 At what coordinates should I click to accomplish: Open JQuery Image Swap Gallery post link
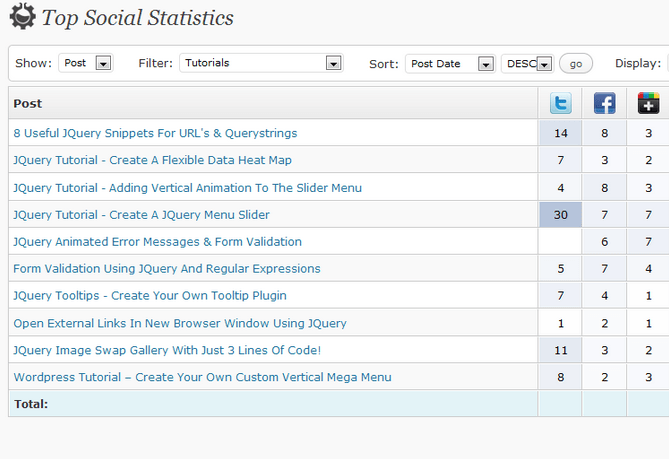click(167, 350)
